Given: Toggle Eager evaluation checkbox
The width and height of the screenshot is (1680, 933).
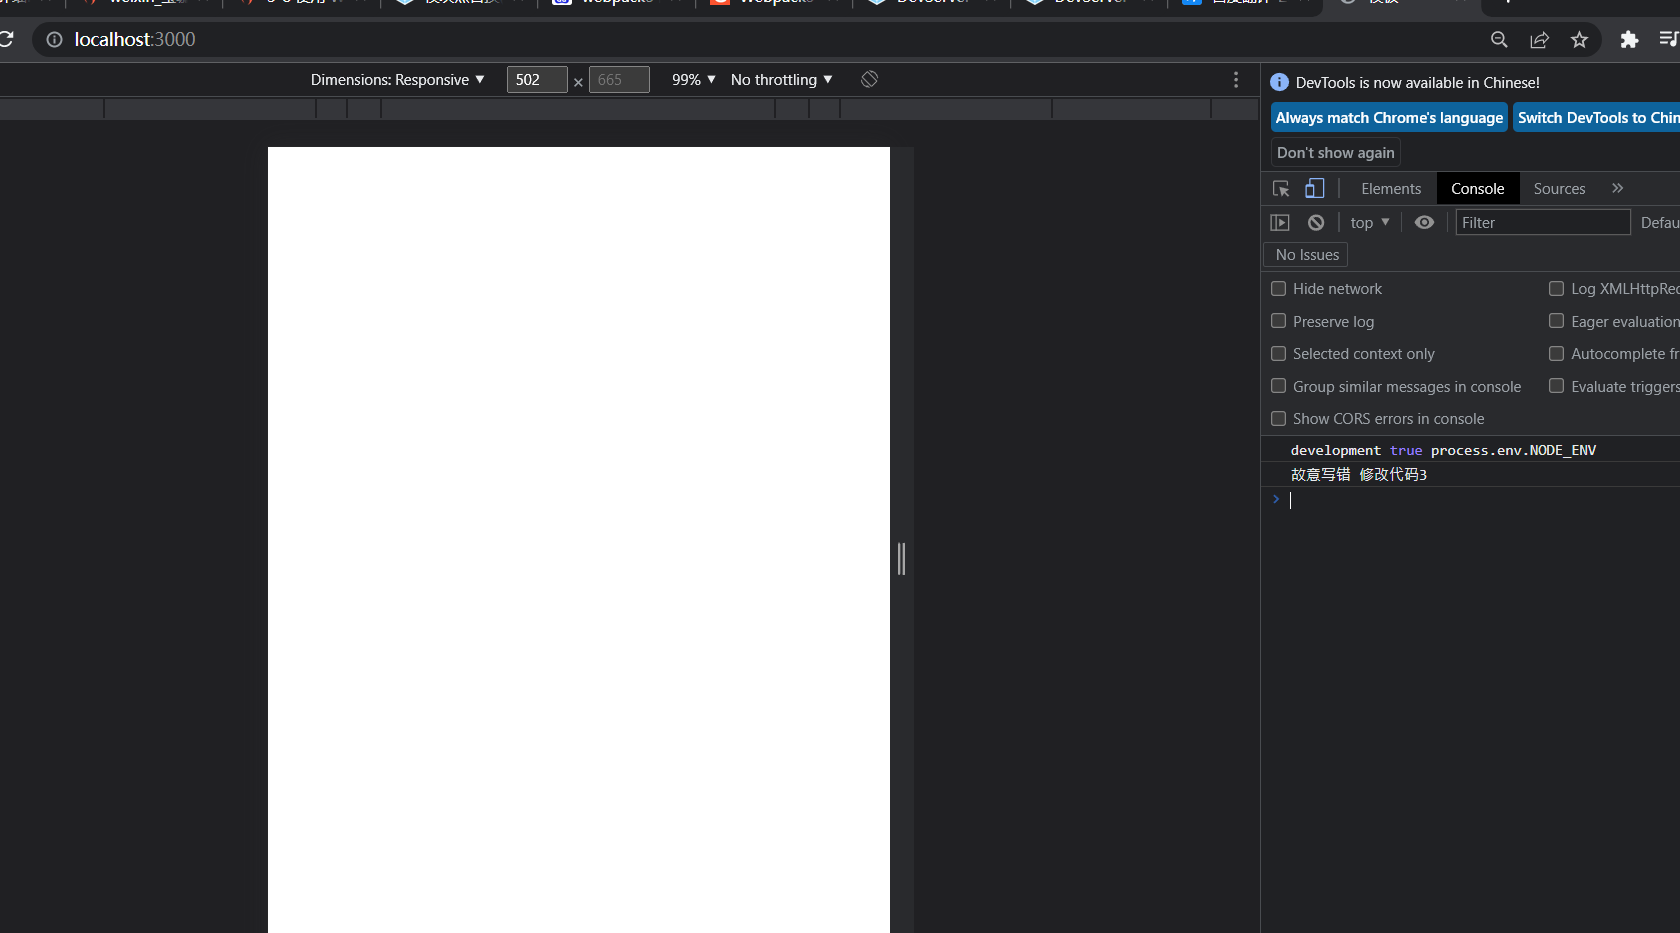Looking at the screenshot, I should pyautogui.click(x=1556, y=321).
